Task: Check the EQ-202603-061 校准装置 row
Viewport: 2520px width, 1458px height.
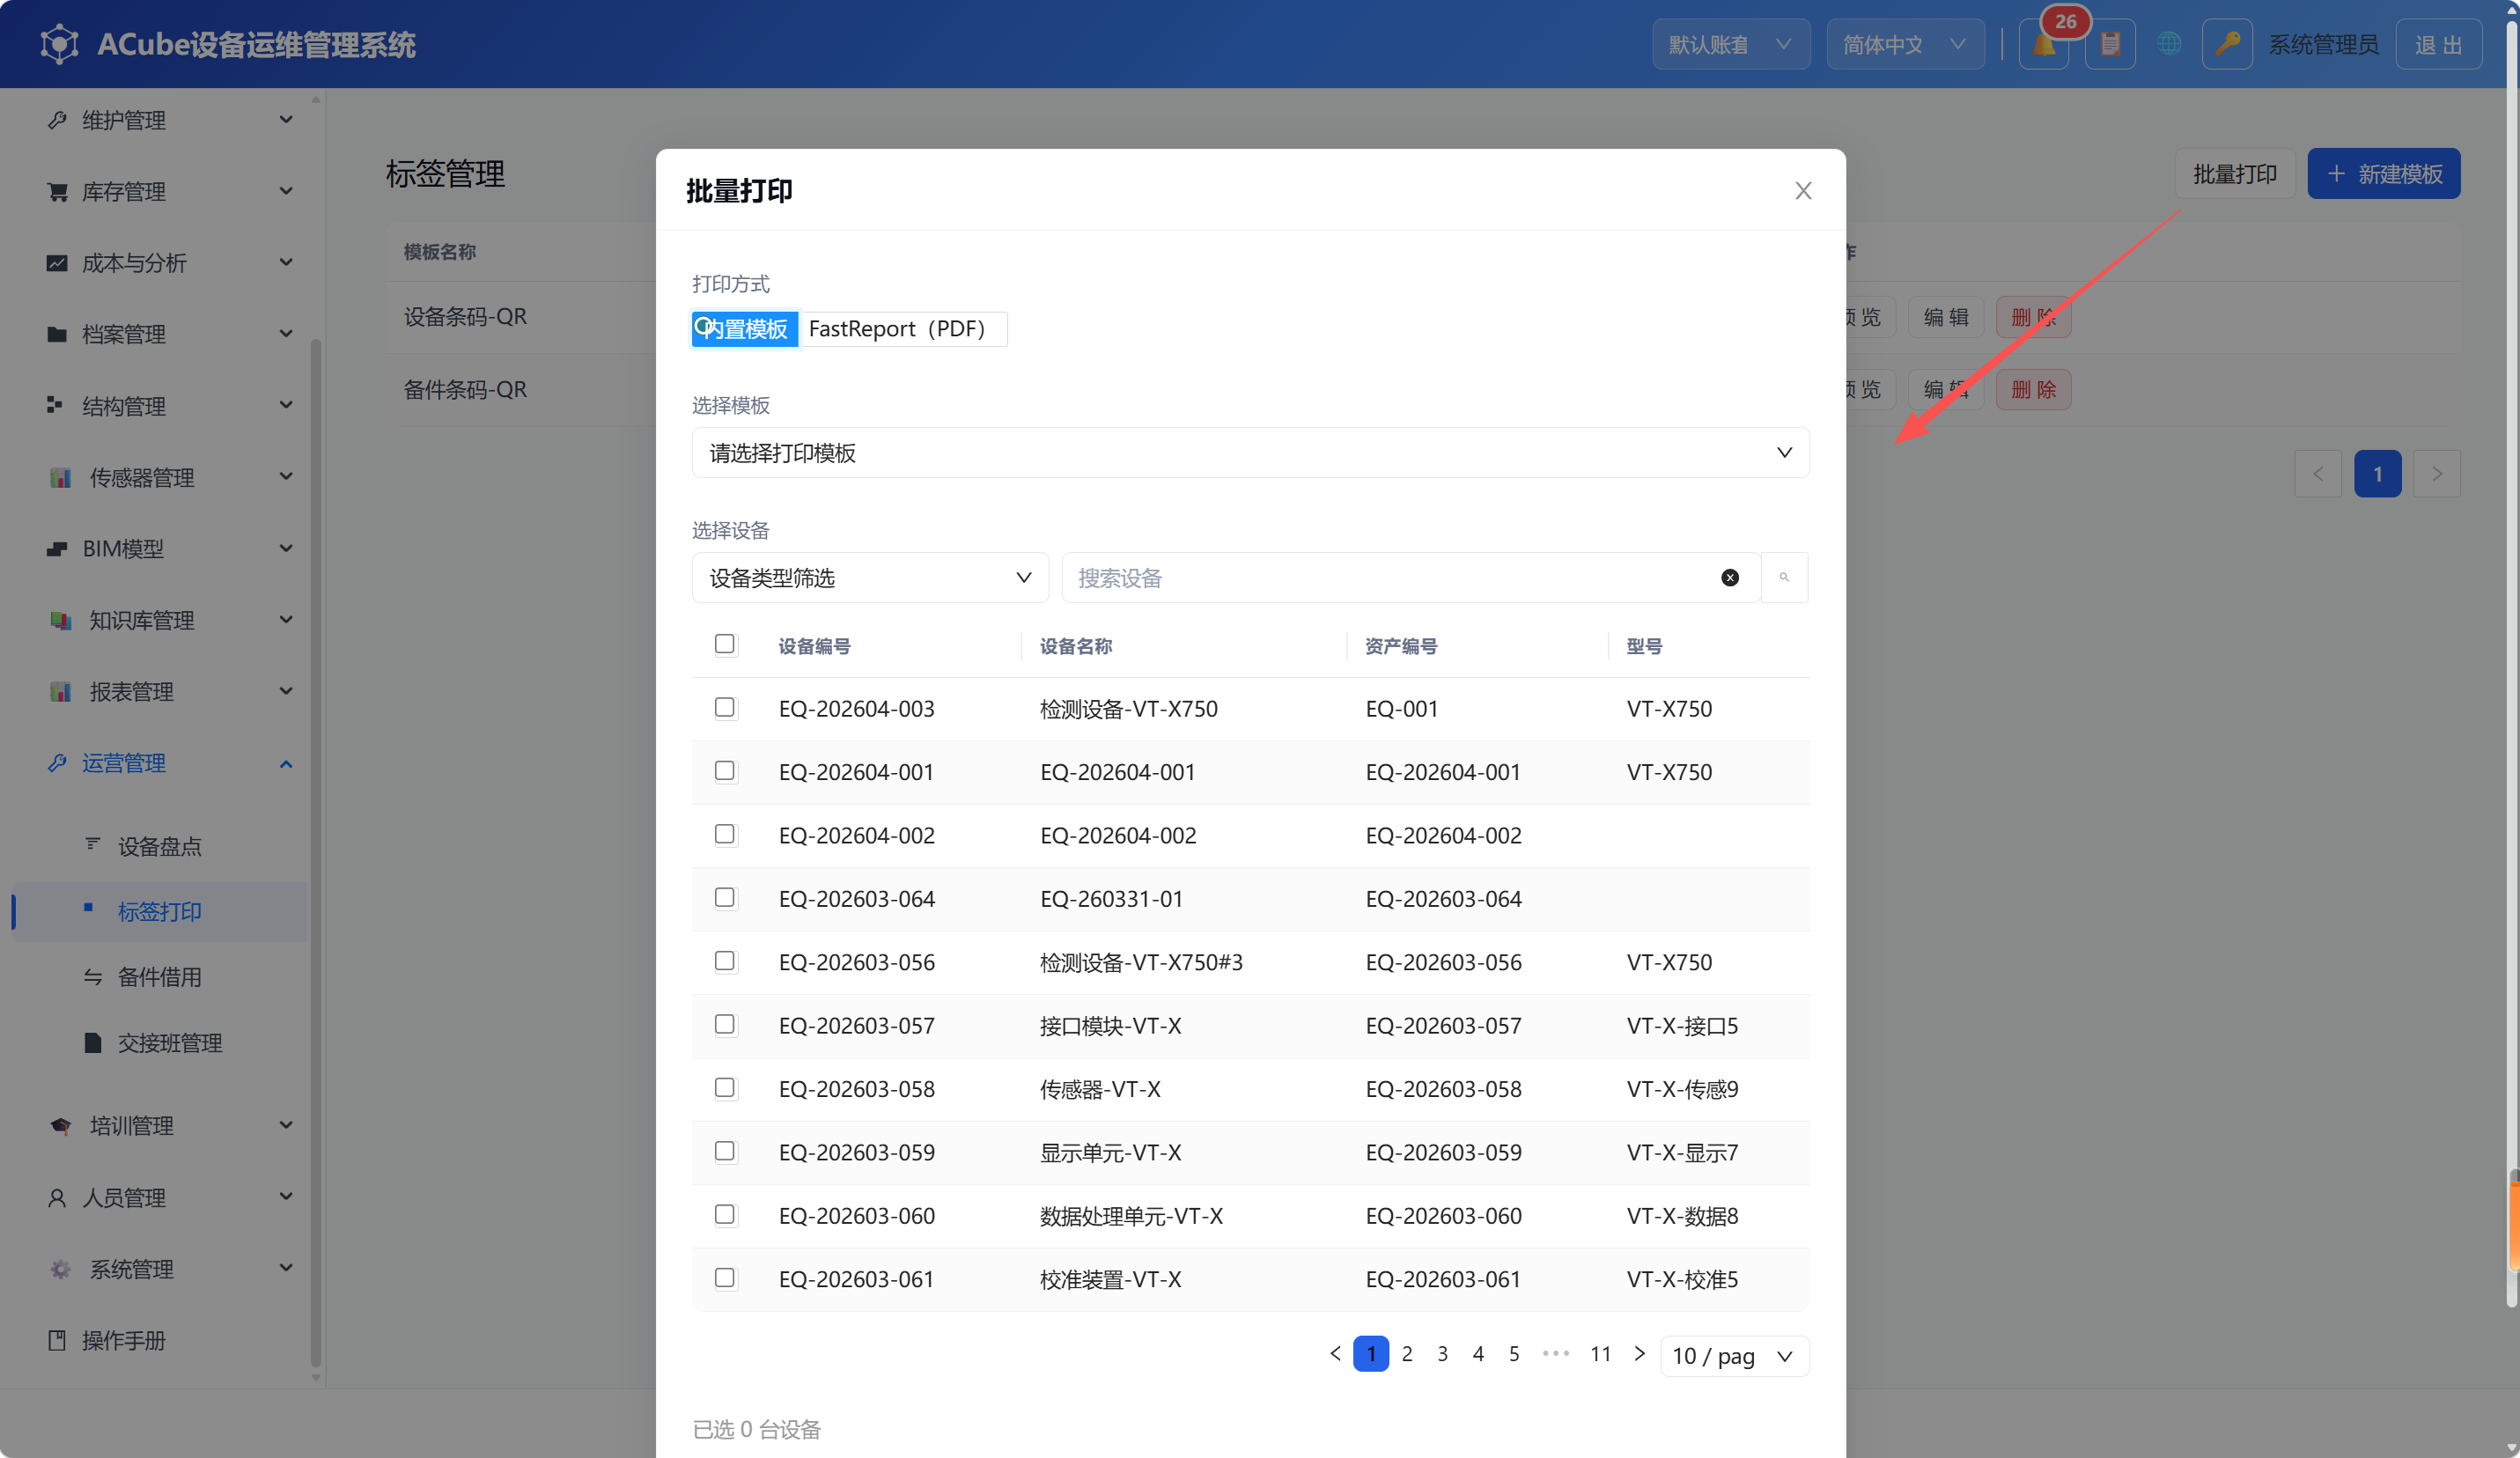Action: tap(725, 1277)
